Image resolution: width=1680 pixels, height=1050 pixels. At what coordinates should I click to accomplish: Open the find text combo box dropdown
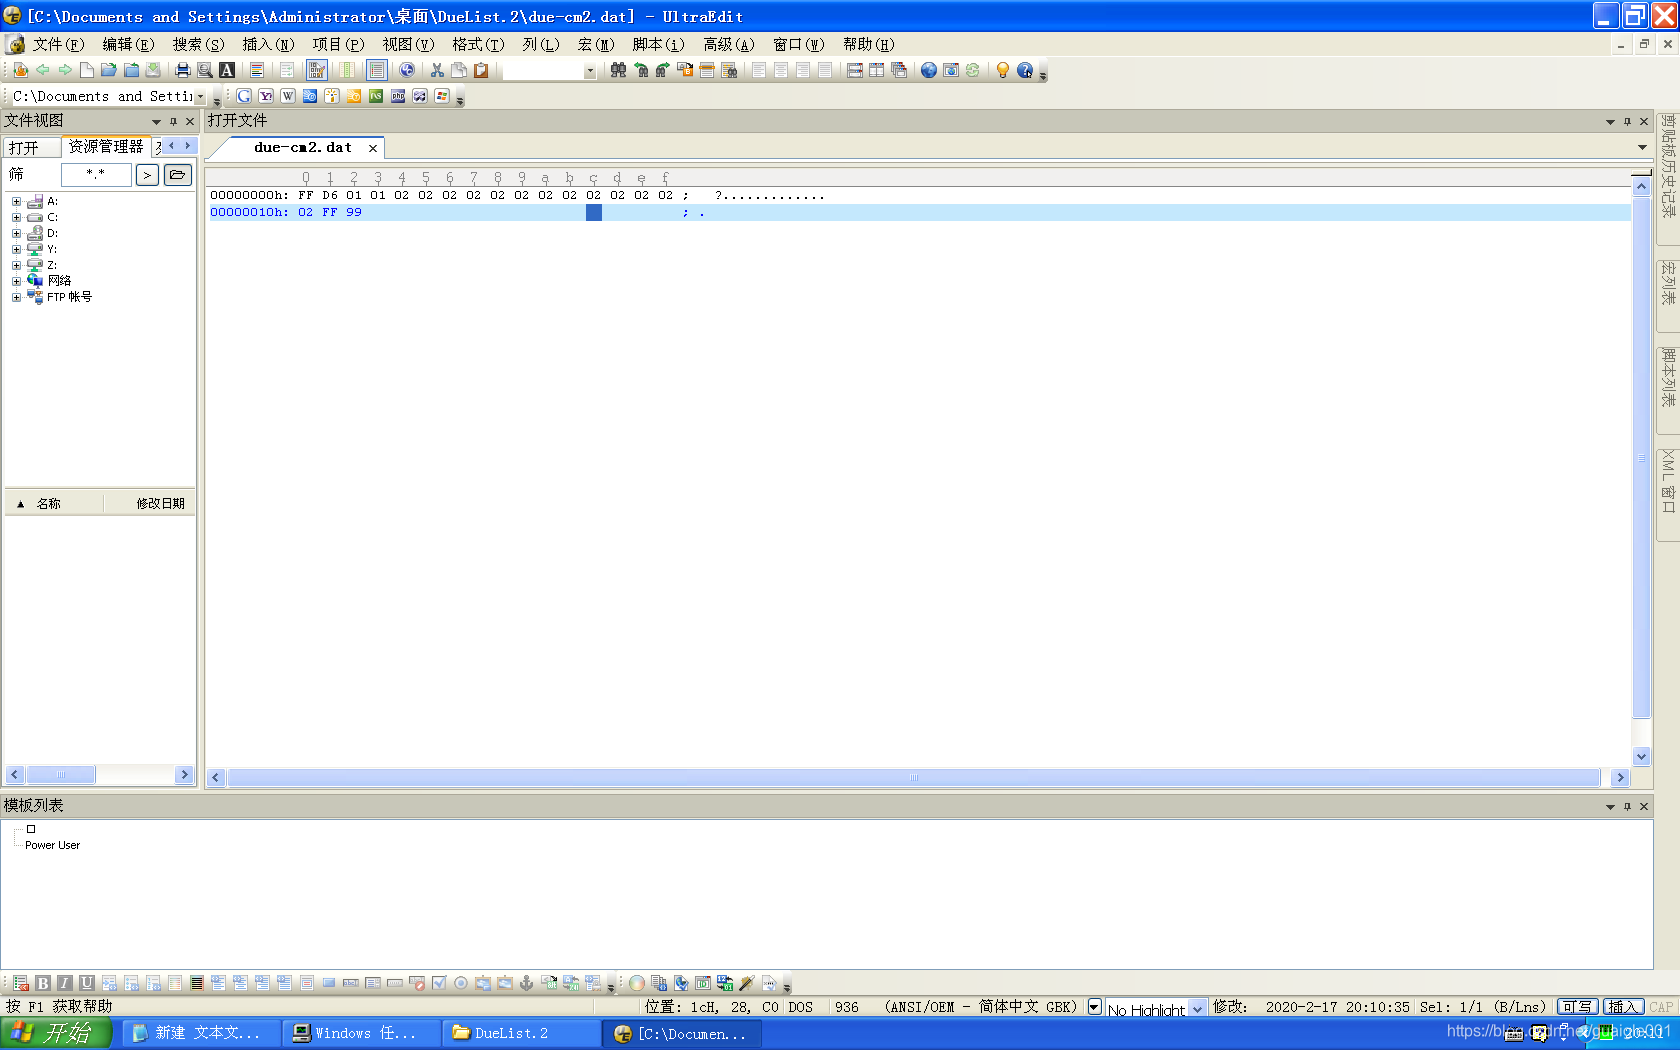(x=590, y=70)
